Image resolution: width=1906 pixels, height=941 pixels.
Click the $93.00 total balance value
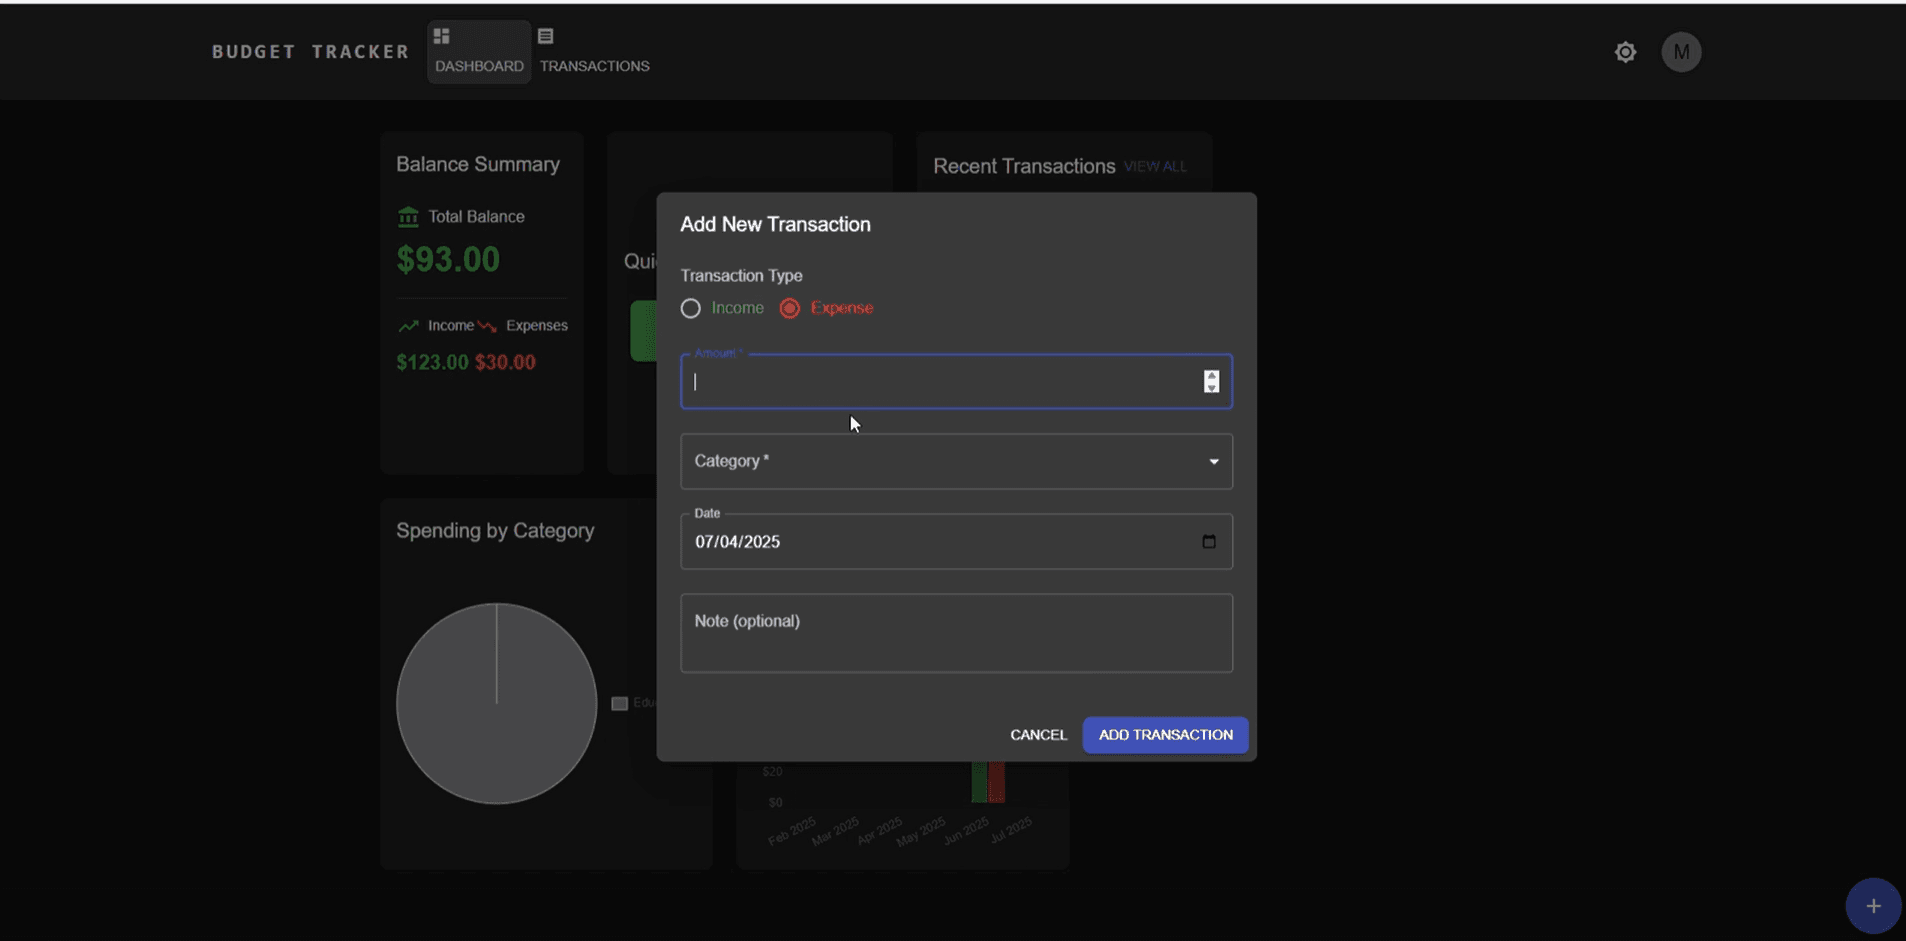448,259
